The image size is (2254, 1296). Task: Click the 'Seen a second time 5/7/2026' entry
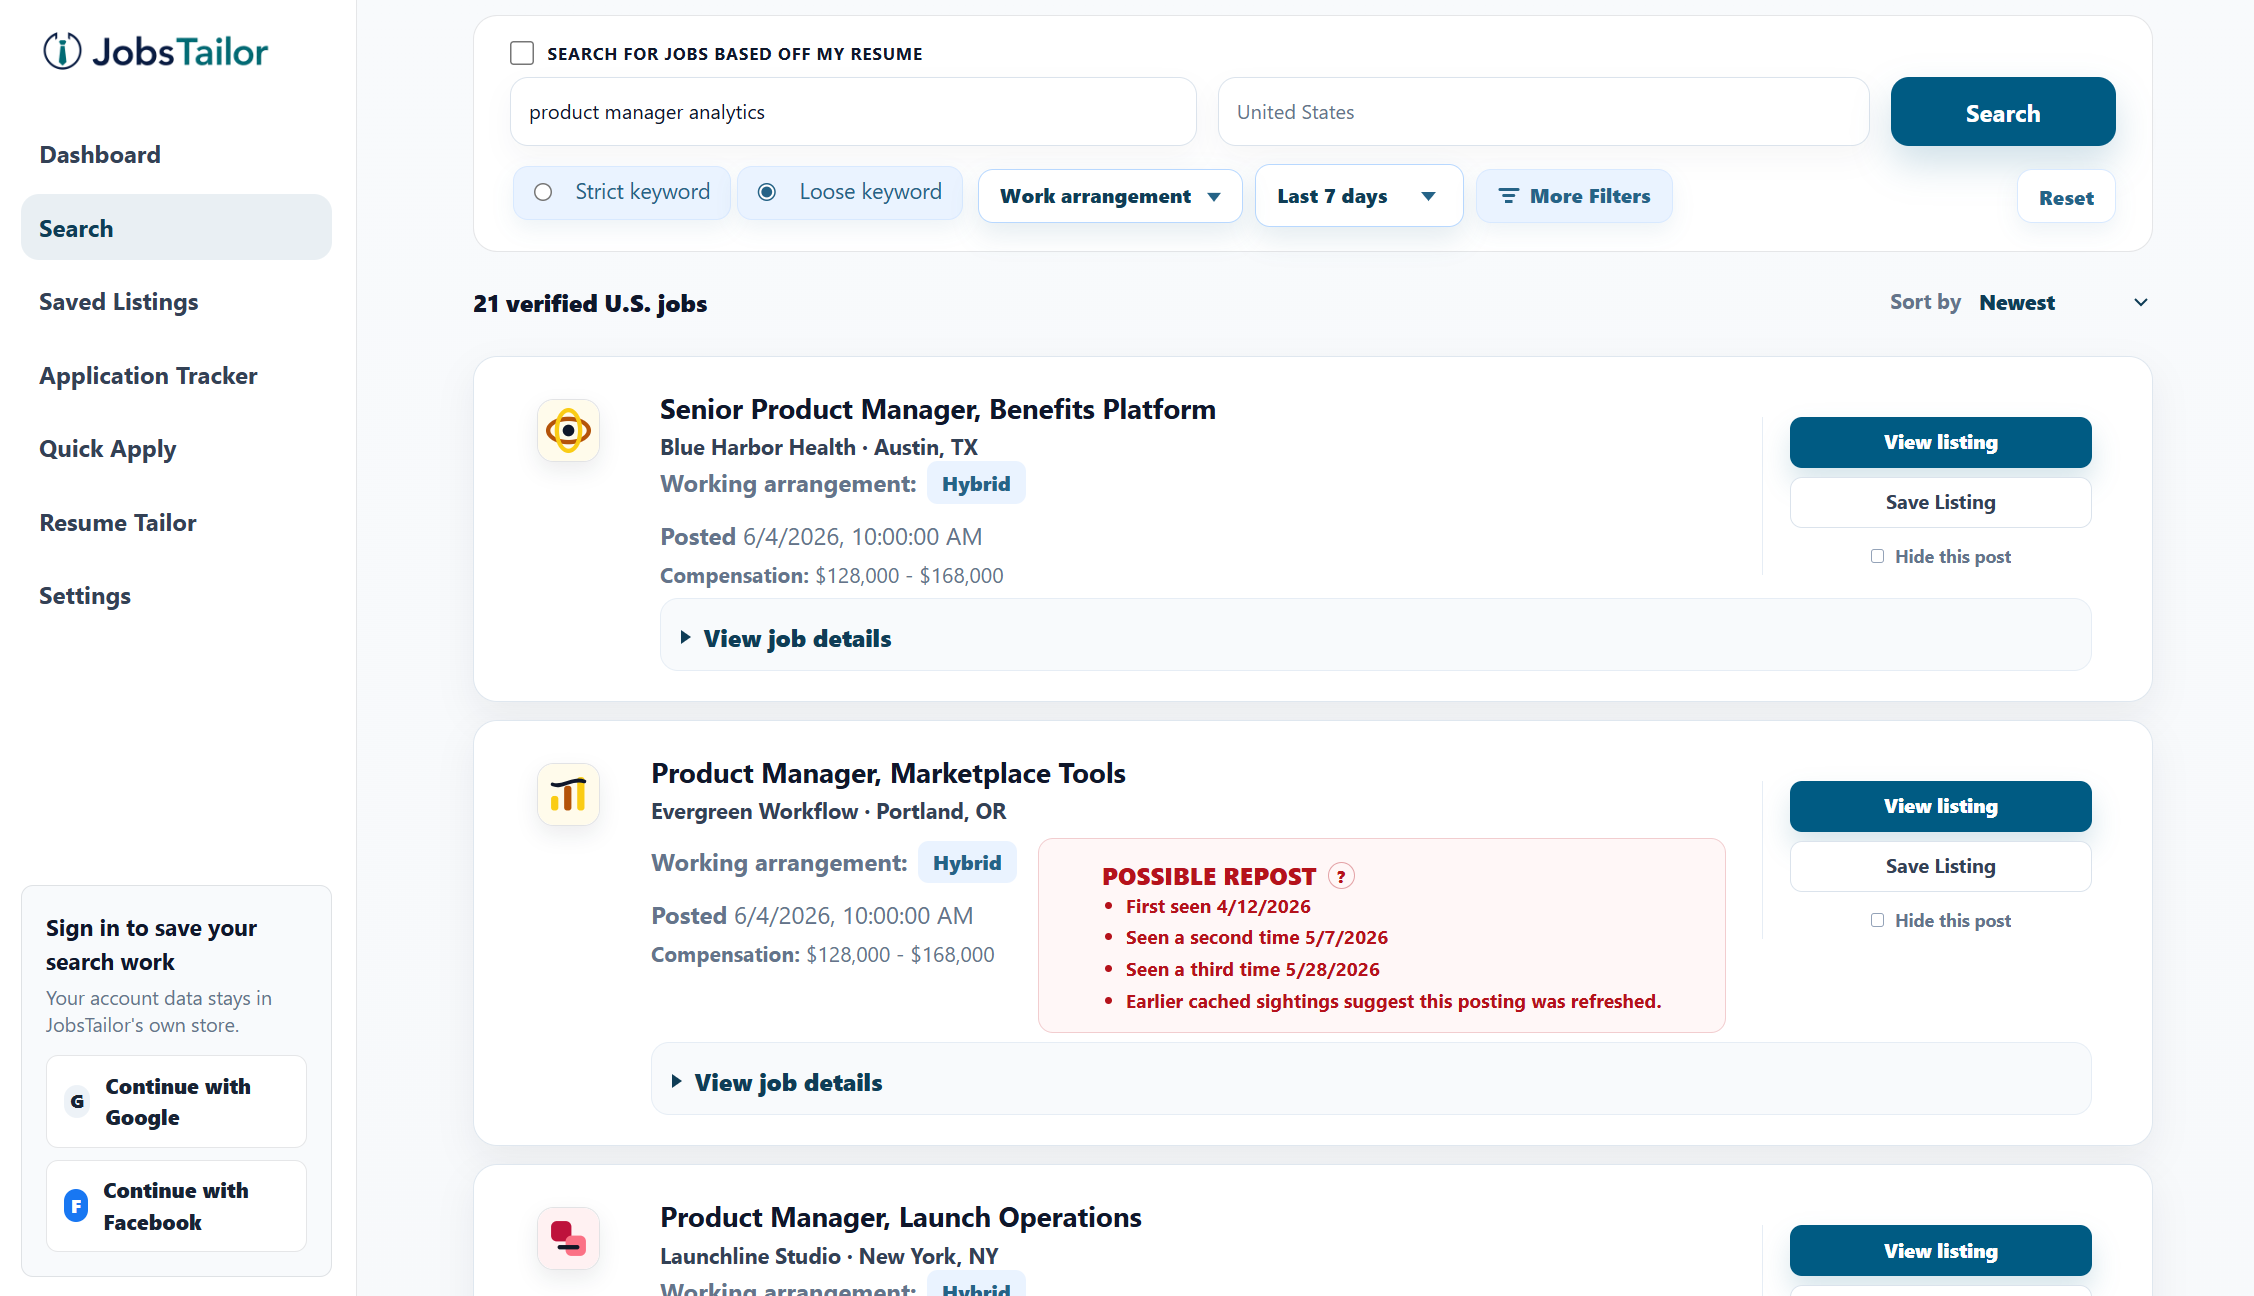tap(1257, 937)
